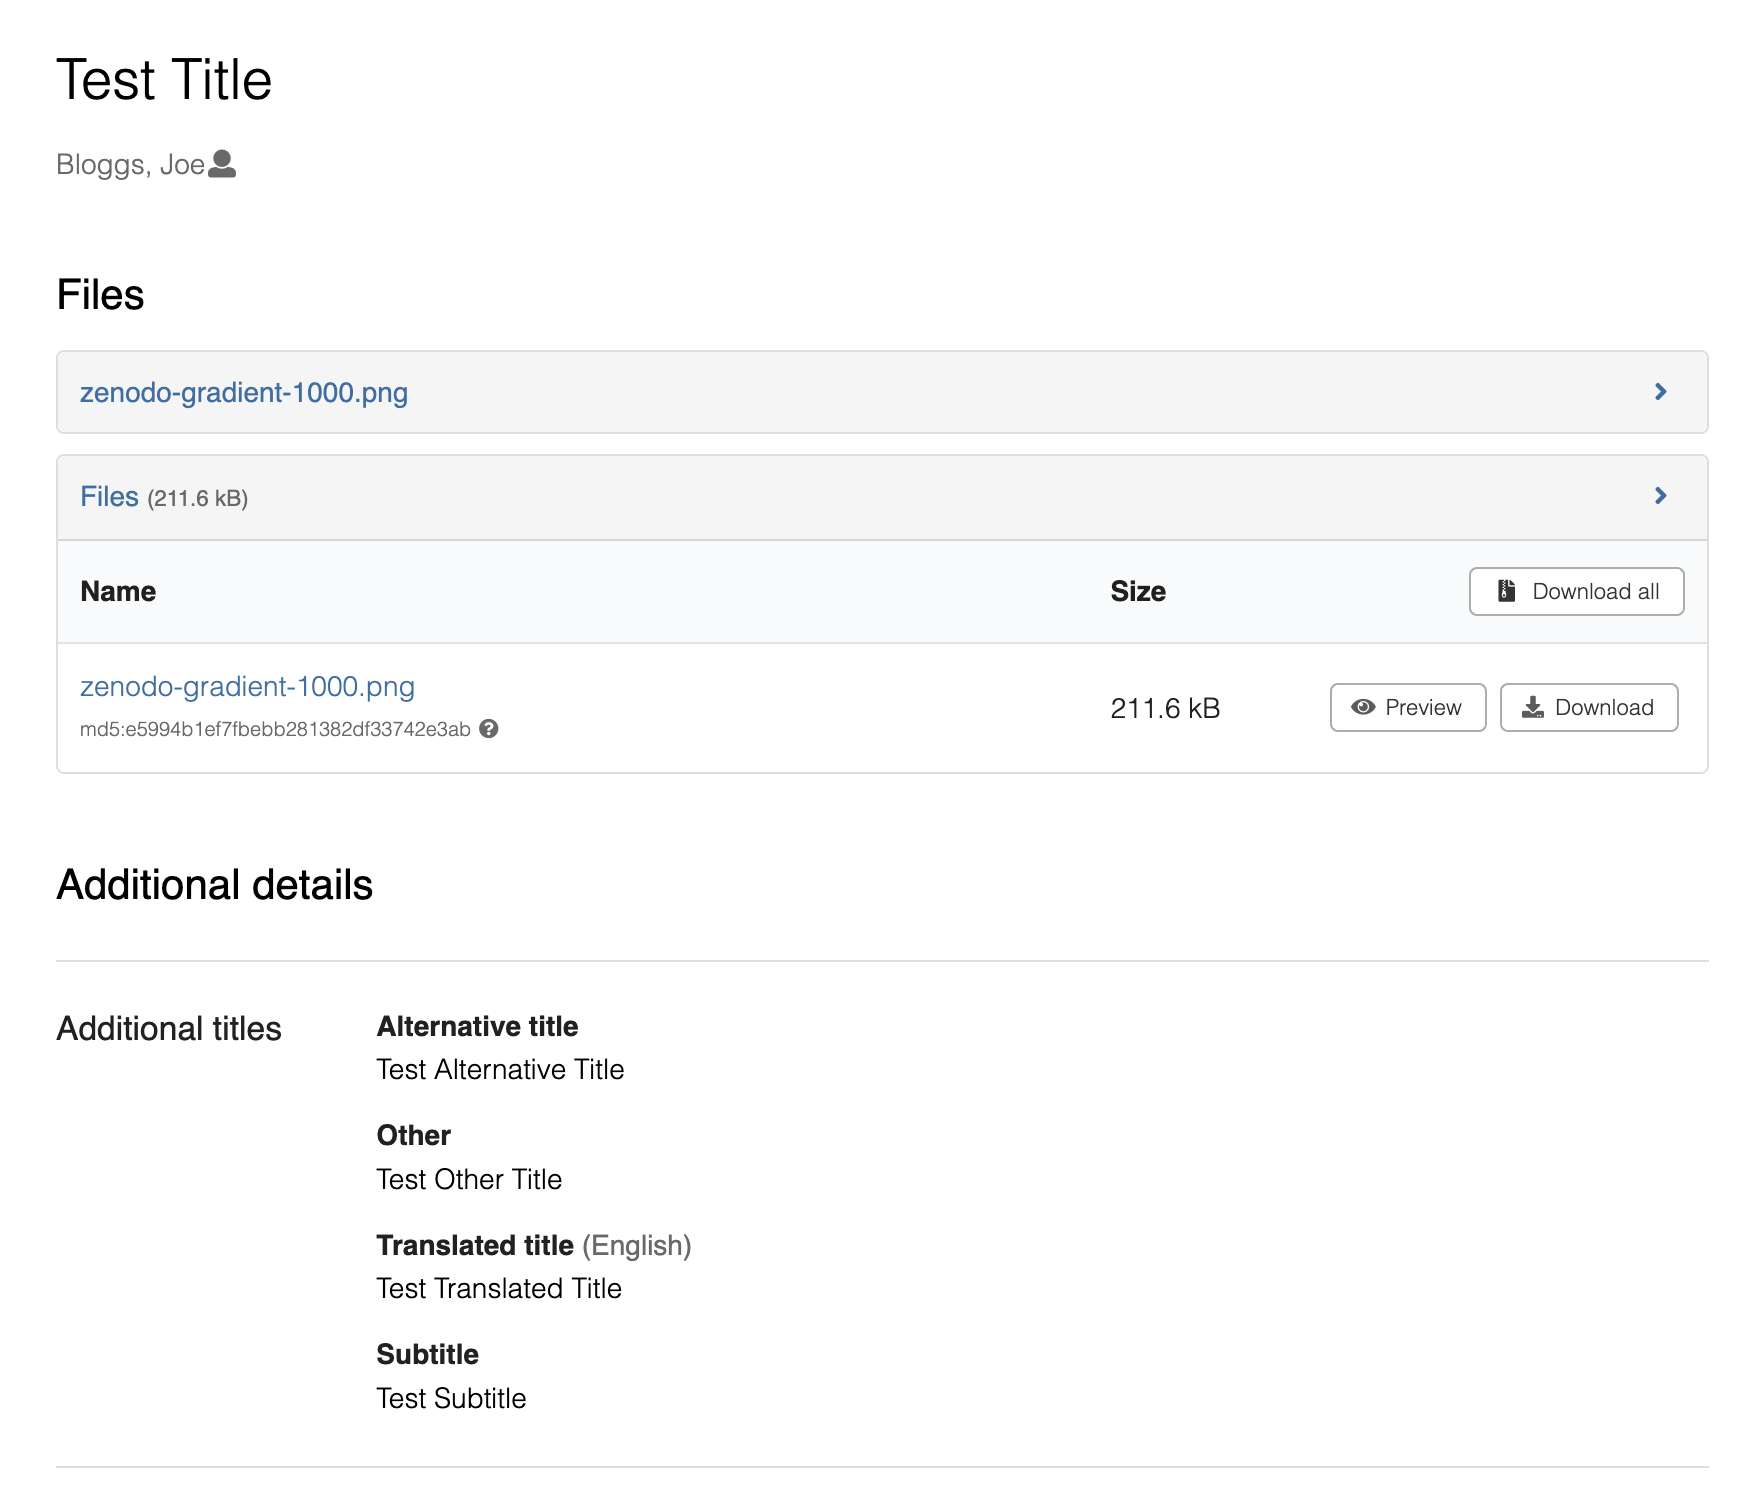Download all files as archive
The height and width of the screenshot is (1496, 1744).
[1577, 591]
